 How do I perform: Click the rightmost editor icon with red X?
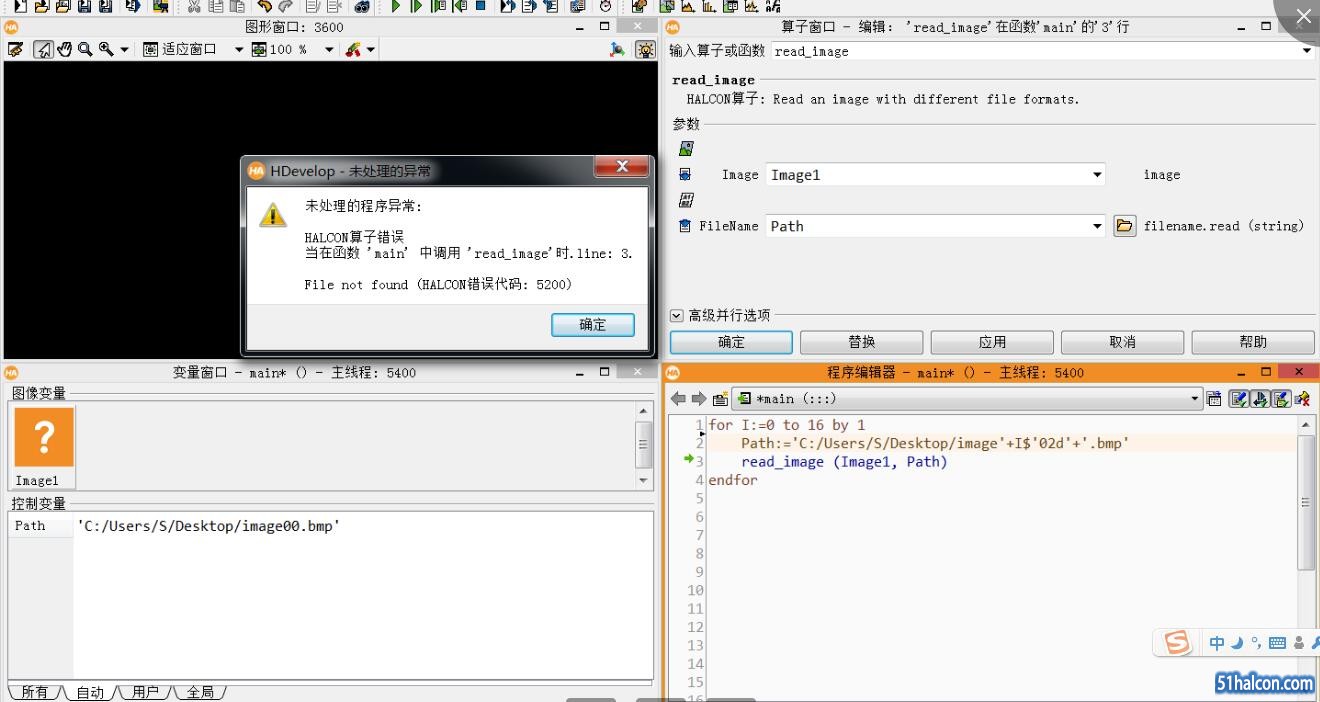pos(1302,399)
